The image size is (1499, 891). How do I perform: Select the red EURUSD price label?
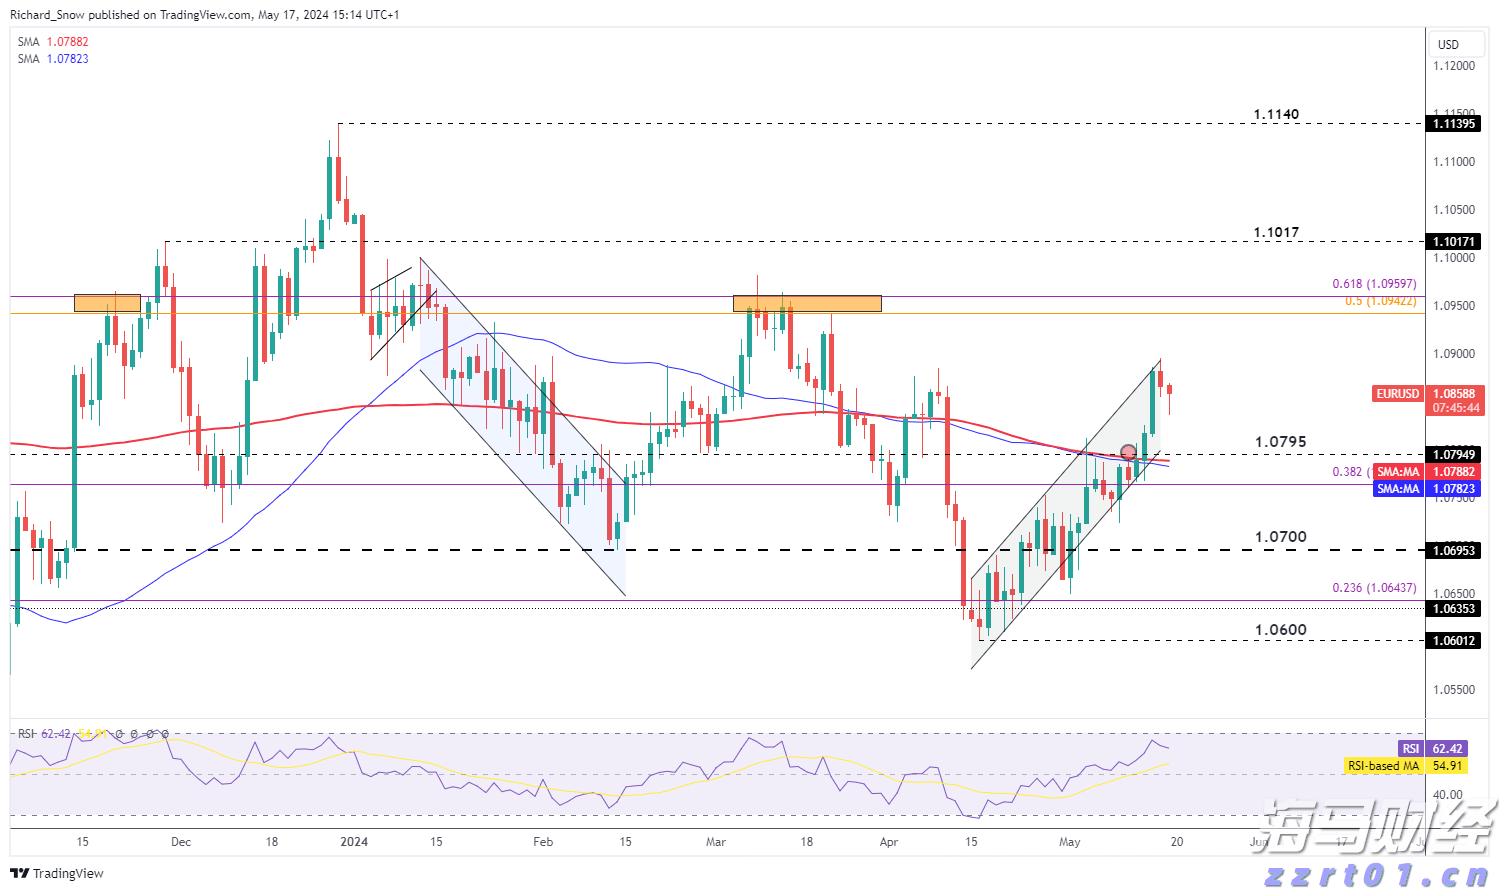tap(1398, 394)
